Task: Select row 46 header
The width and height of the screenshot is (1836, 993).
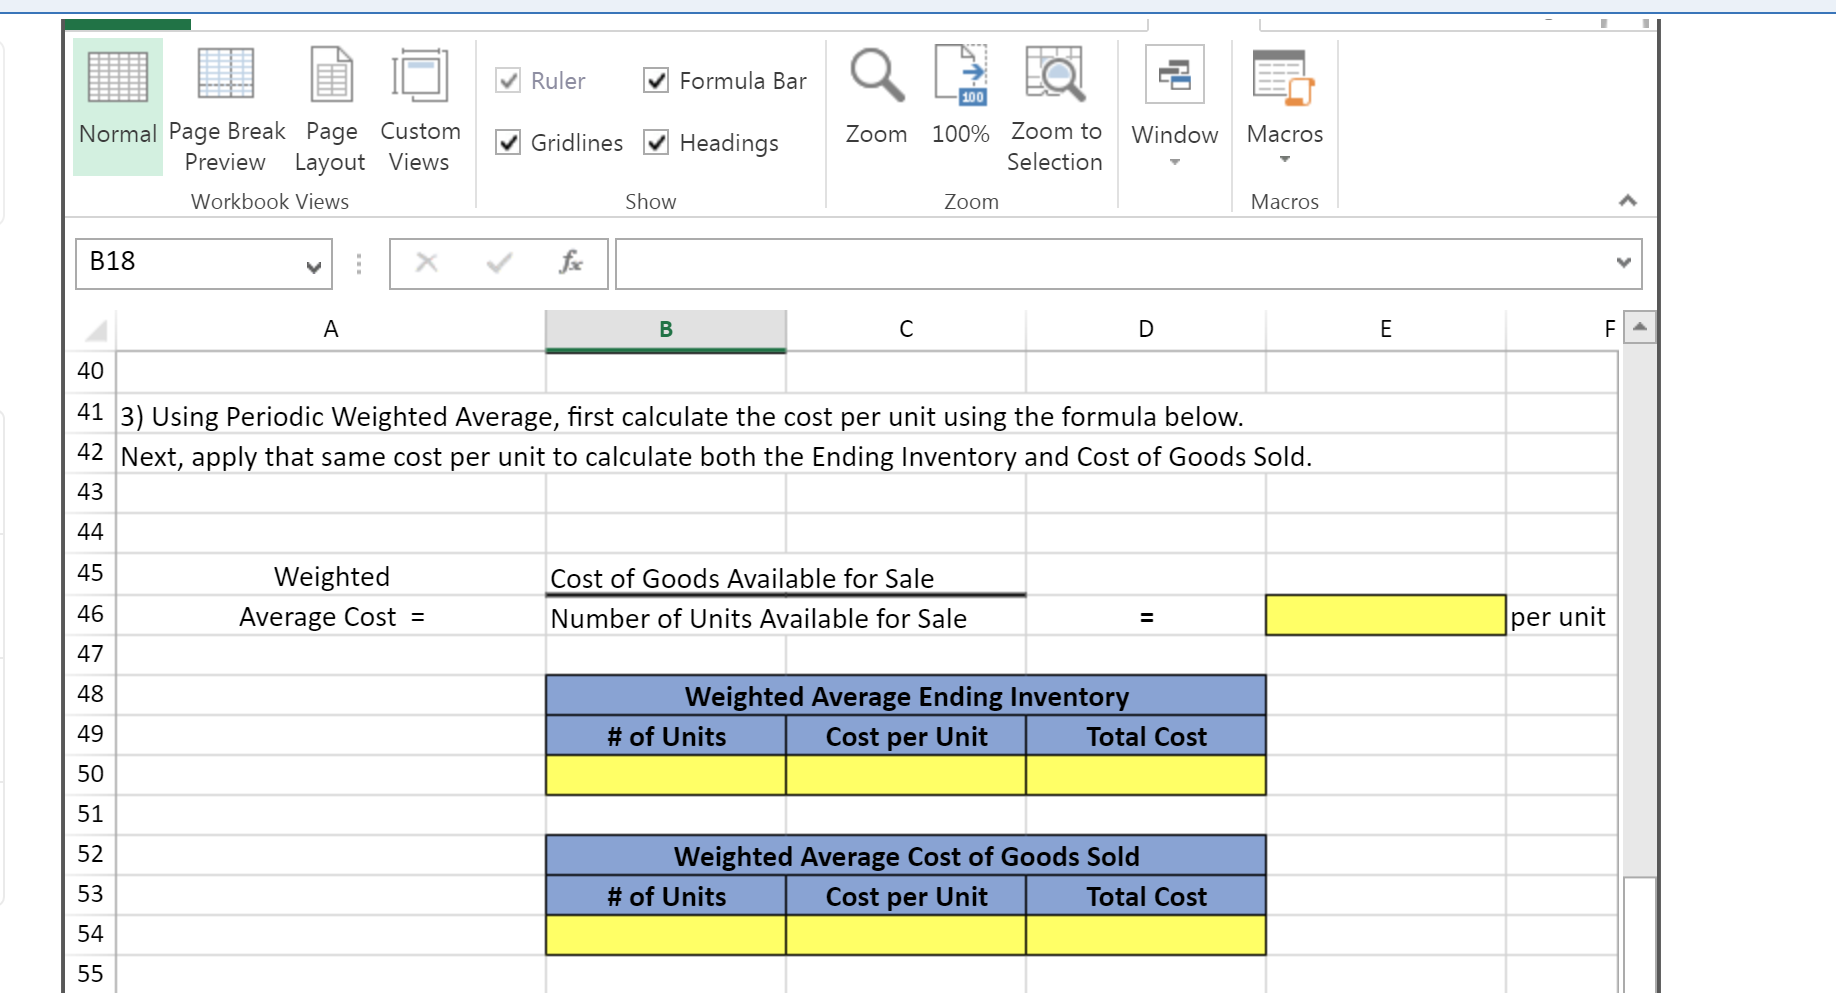Action: 91,614
